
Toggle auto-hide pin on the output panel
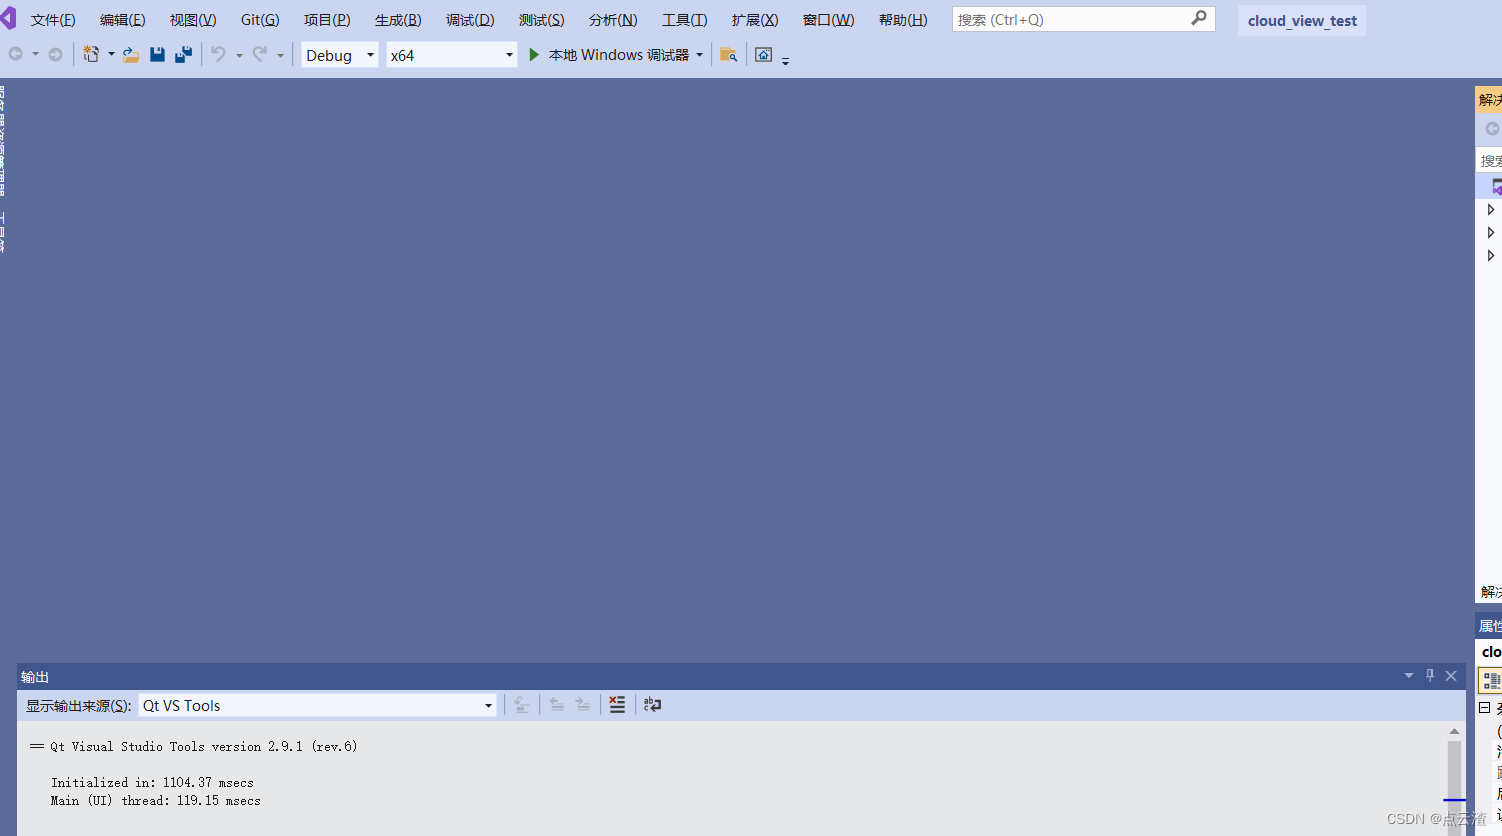point(1430,676)
